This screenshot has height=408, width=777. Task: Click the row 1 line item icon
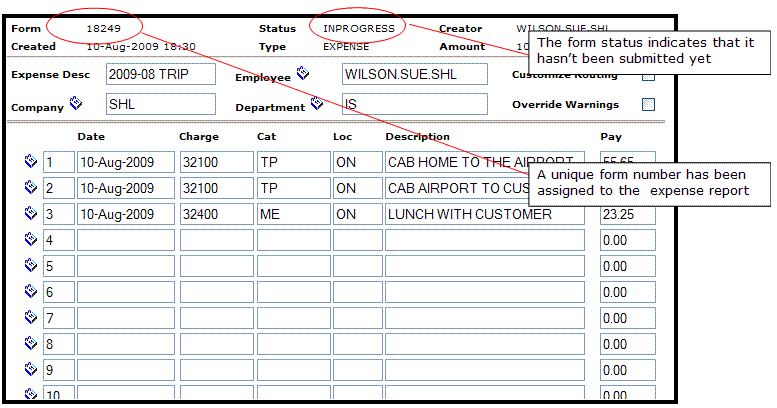(x=30, y=161)
